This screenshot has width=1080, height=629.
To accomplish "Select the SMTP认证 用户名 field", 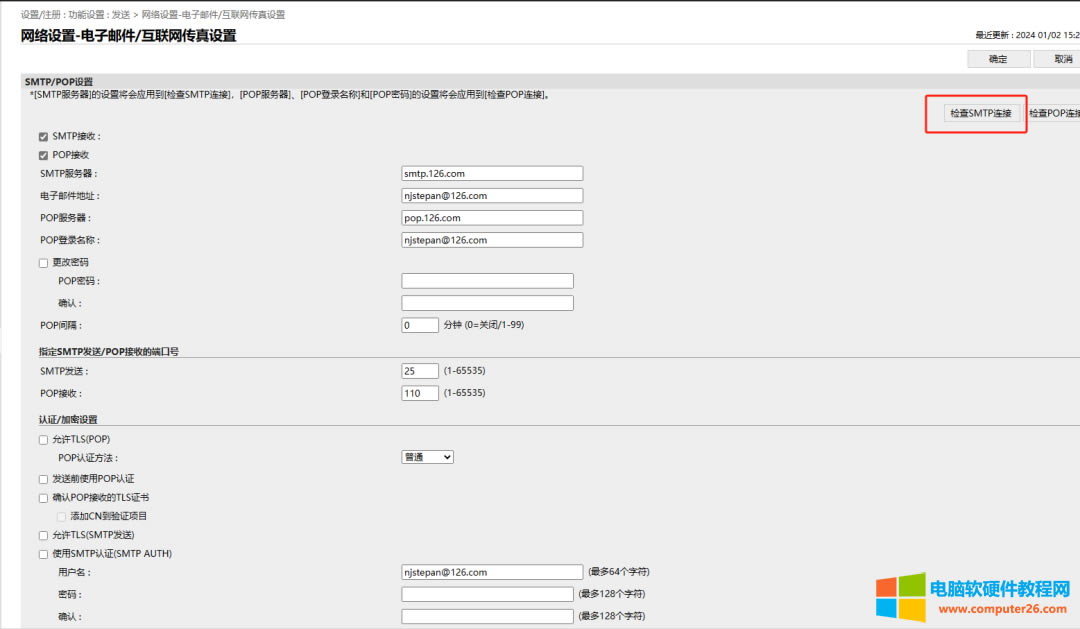I will coord(492,572).
